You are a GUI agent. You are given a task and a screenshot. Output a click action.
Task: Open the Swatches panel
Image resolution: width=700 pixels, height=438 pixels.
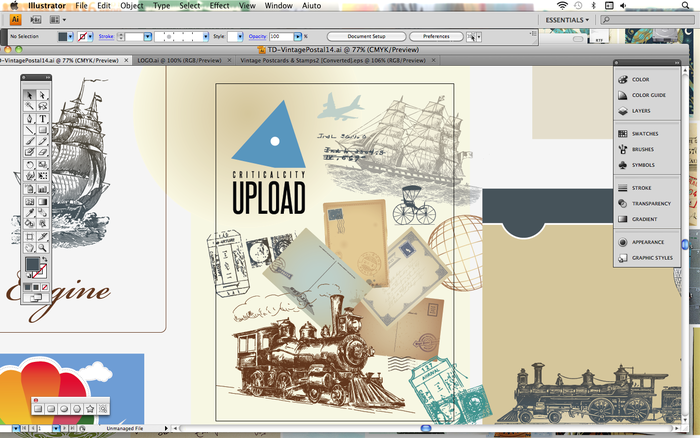point(647,133)
